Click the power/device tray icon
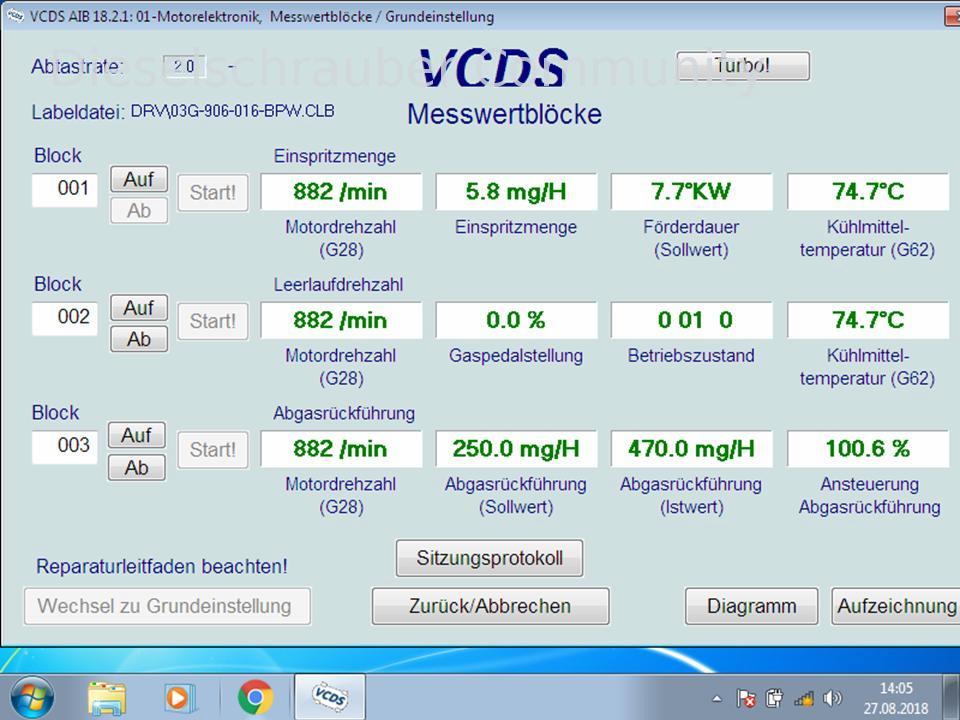This screenshot has width=960, height=720. pos(774,698)
